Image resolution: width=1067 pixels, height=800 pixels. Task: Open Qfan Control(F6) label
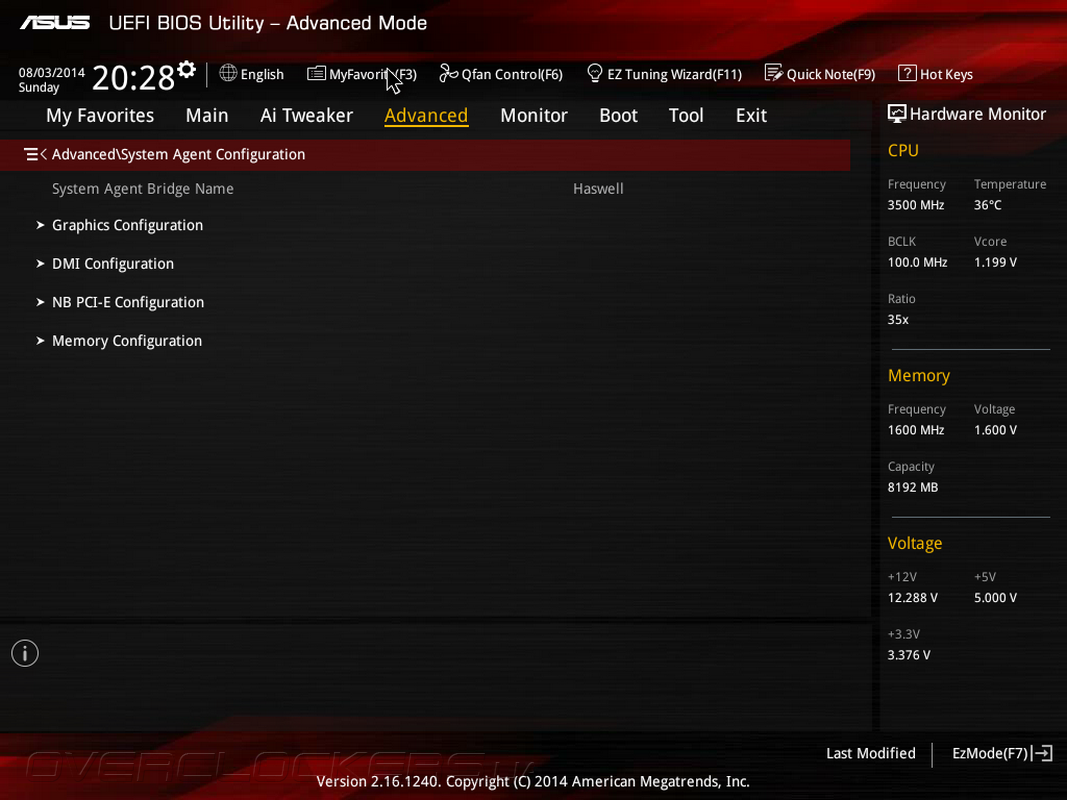tap(512, 74)
